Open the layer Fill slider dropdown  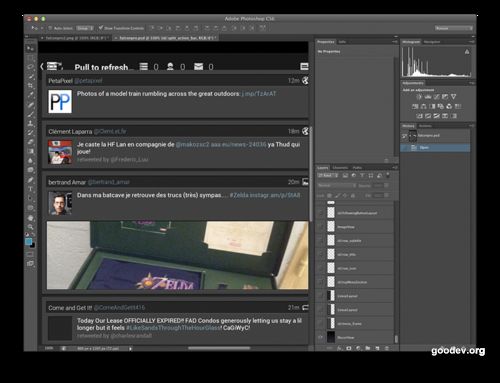pos(386,195)
